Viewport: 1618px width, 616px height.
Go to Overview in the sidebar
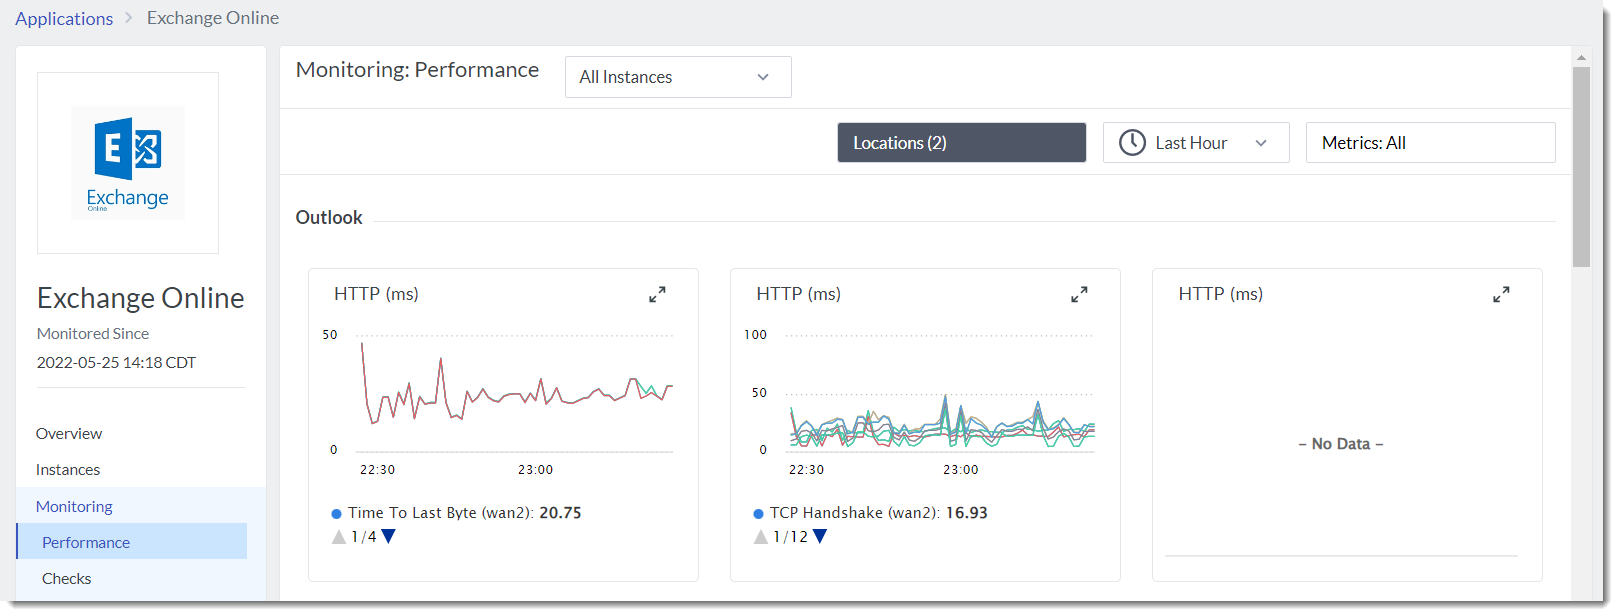click(x=69, y=434)
